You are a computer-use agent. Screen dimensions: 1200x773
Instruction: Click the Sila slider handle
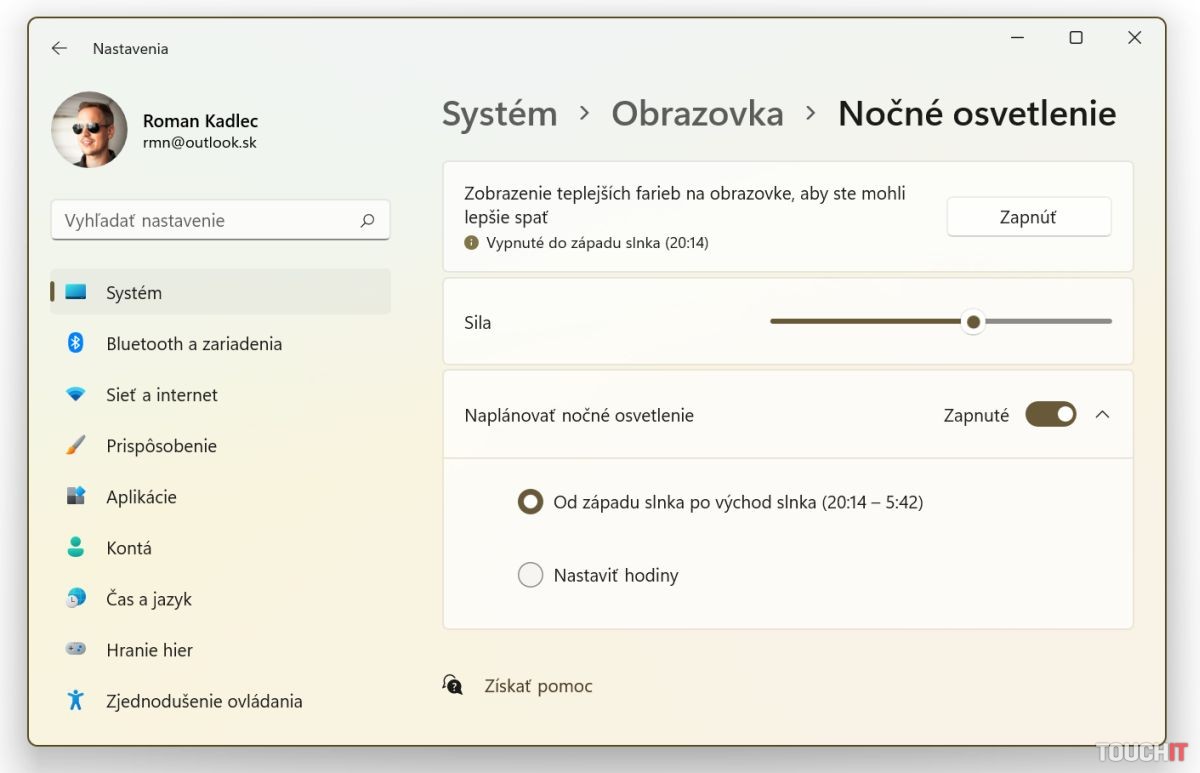click(973, 322)
